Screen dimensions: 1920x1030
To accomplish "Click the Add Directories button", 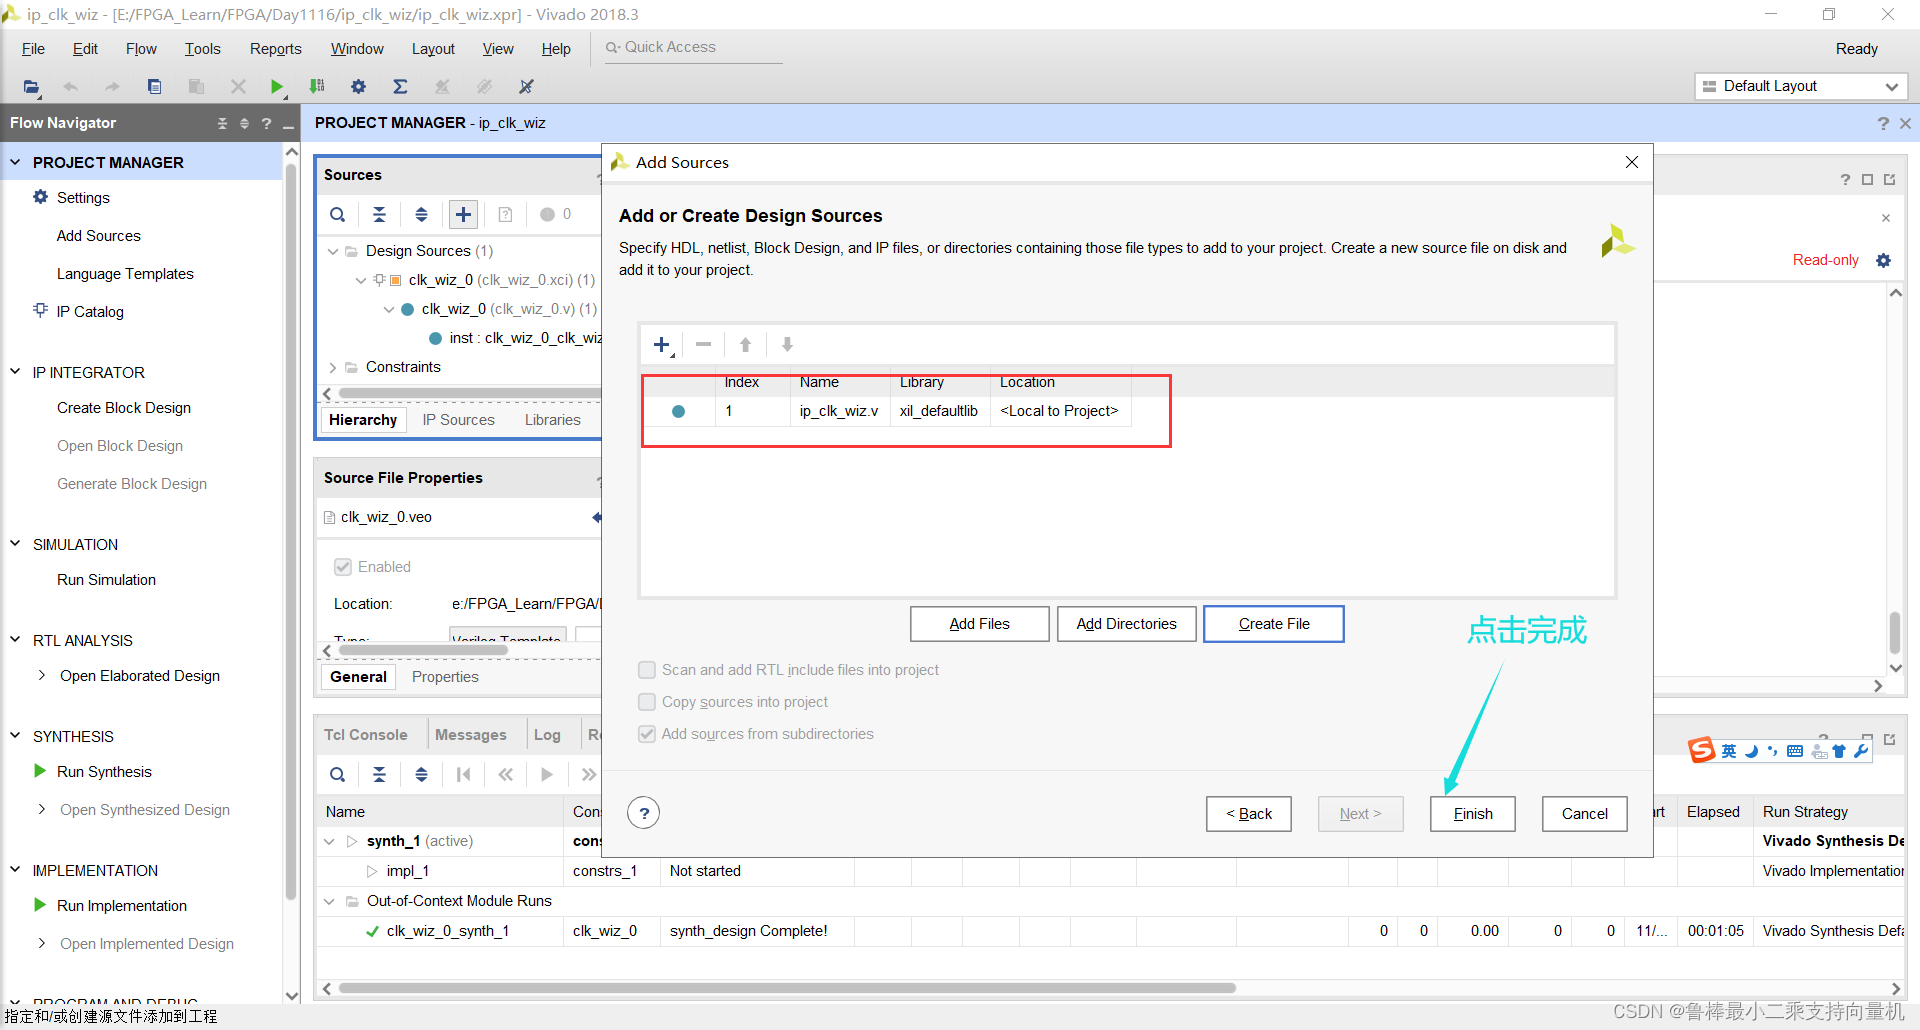I will pos(1126,624).
